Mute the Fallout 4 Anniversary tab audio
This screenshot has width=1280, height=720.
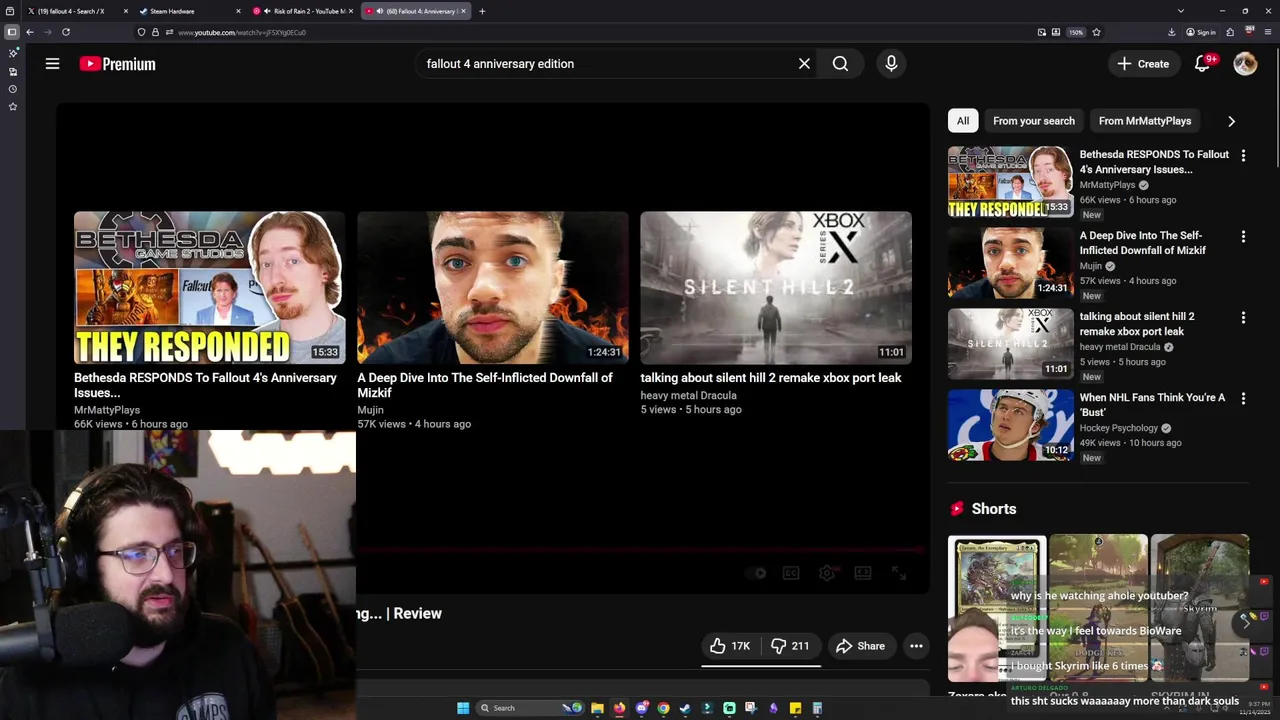[x=380, y=11]
